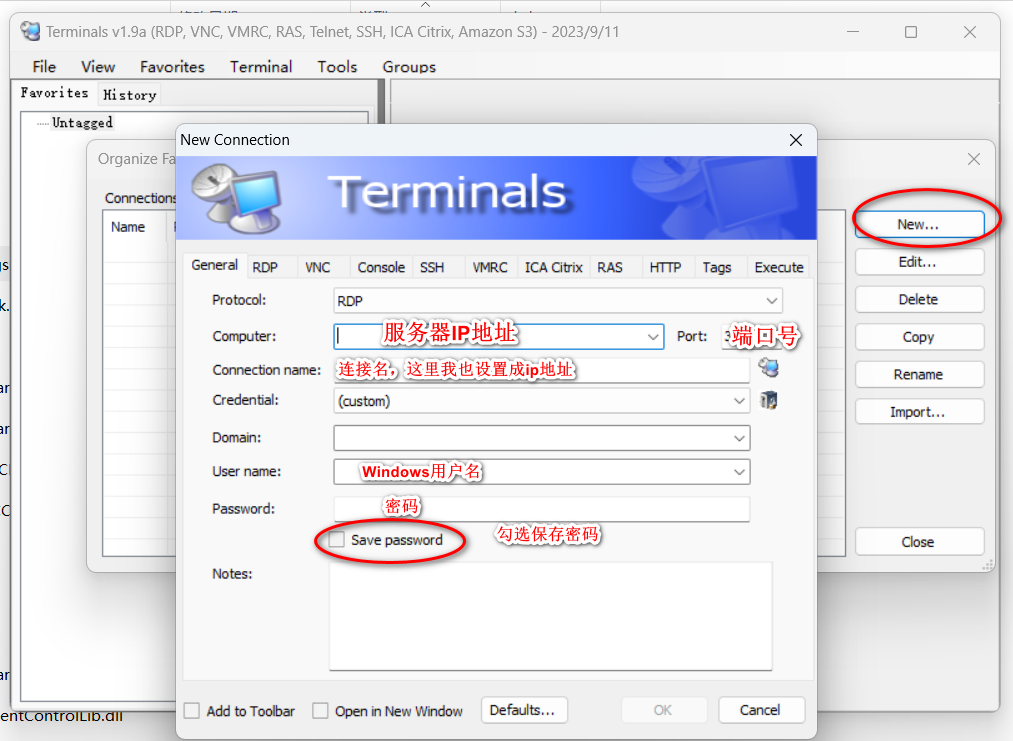Screen dimensions: 1013x741
Task: Select the Favorites panel tab
Action: click(x=54, y=92)
